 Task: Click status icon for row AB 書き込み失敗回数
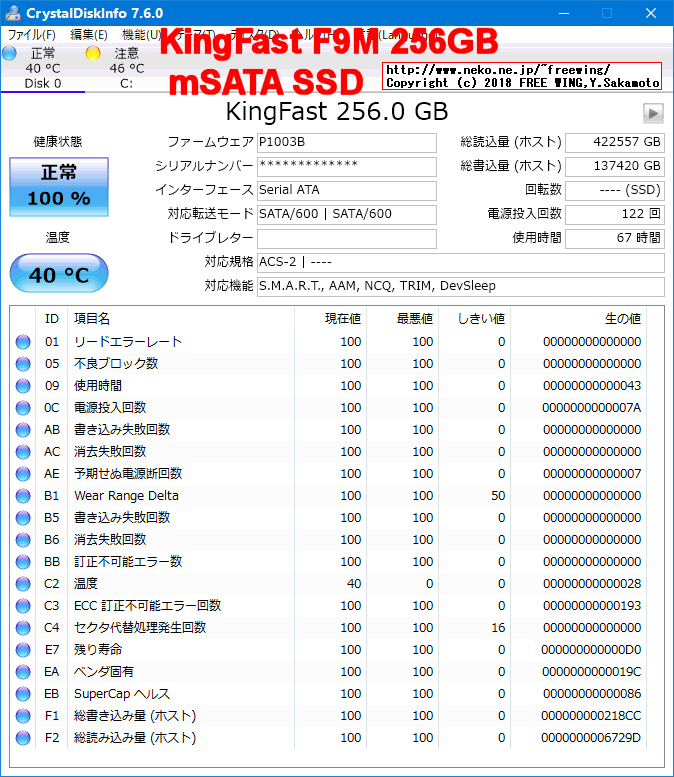[x=23, y=430]
